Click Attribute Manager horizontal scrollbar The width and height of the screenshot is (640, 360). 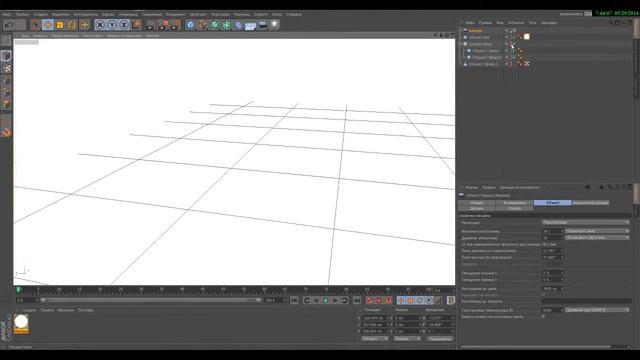tap(535, 347)
